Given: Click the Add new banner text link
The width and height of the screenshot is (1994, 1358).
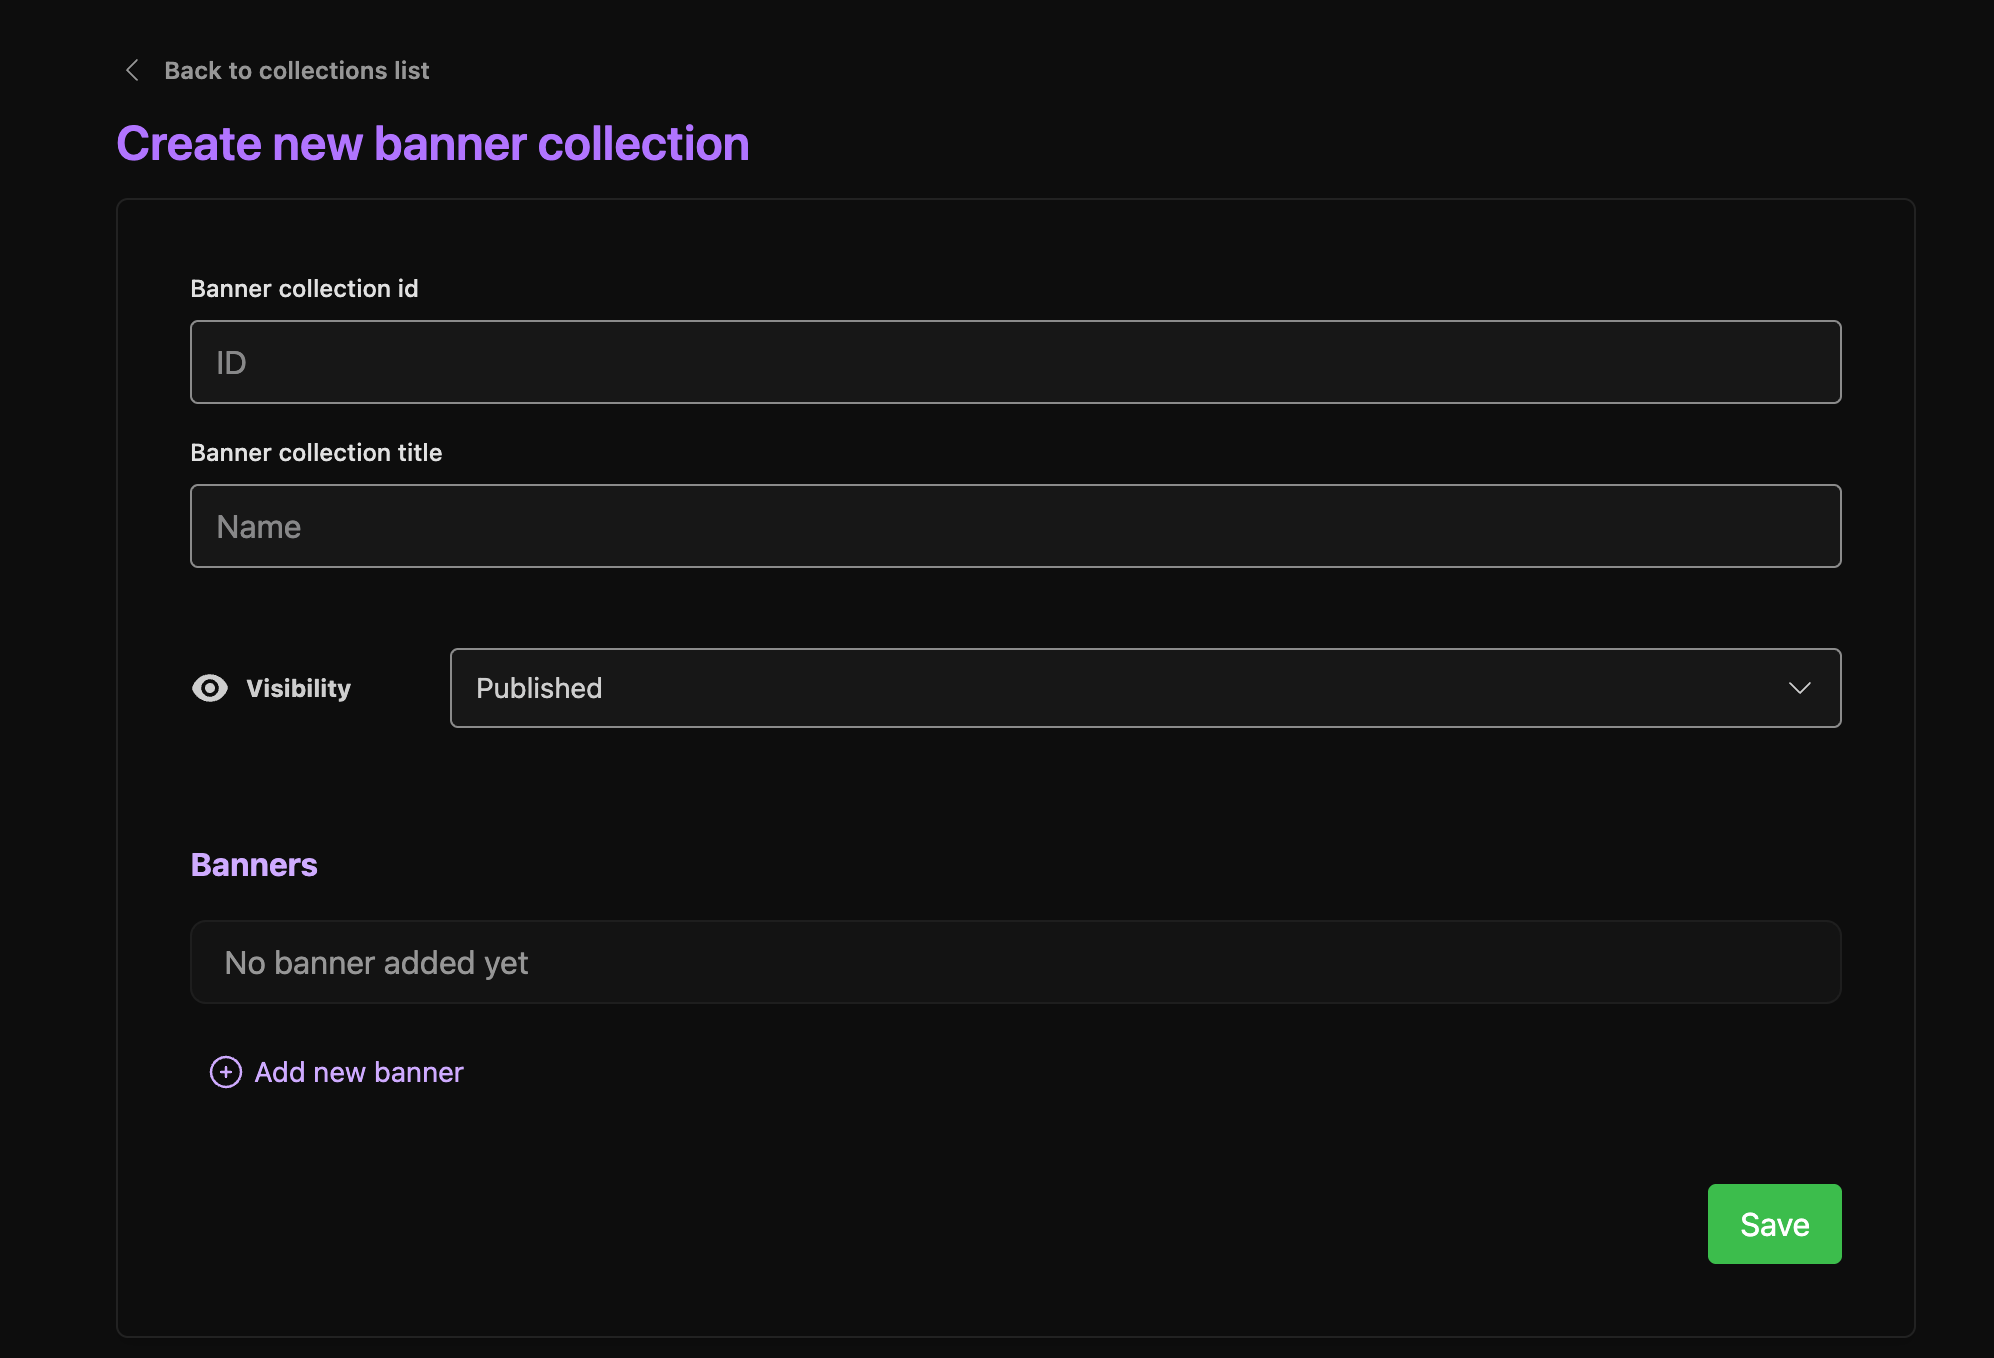Looking at the screenshot, I should tap(359, 1072).
